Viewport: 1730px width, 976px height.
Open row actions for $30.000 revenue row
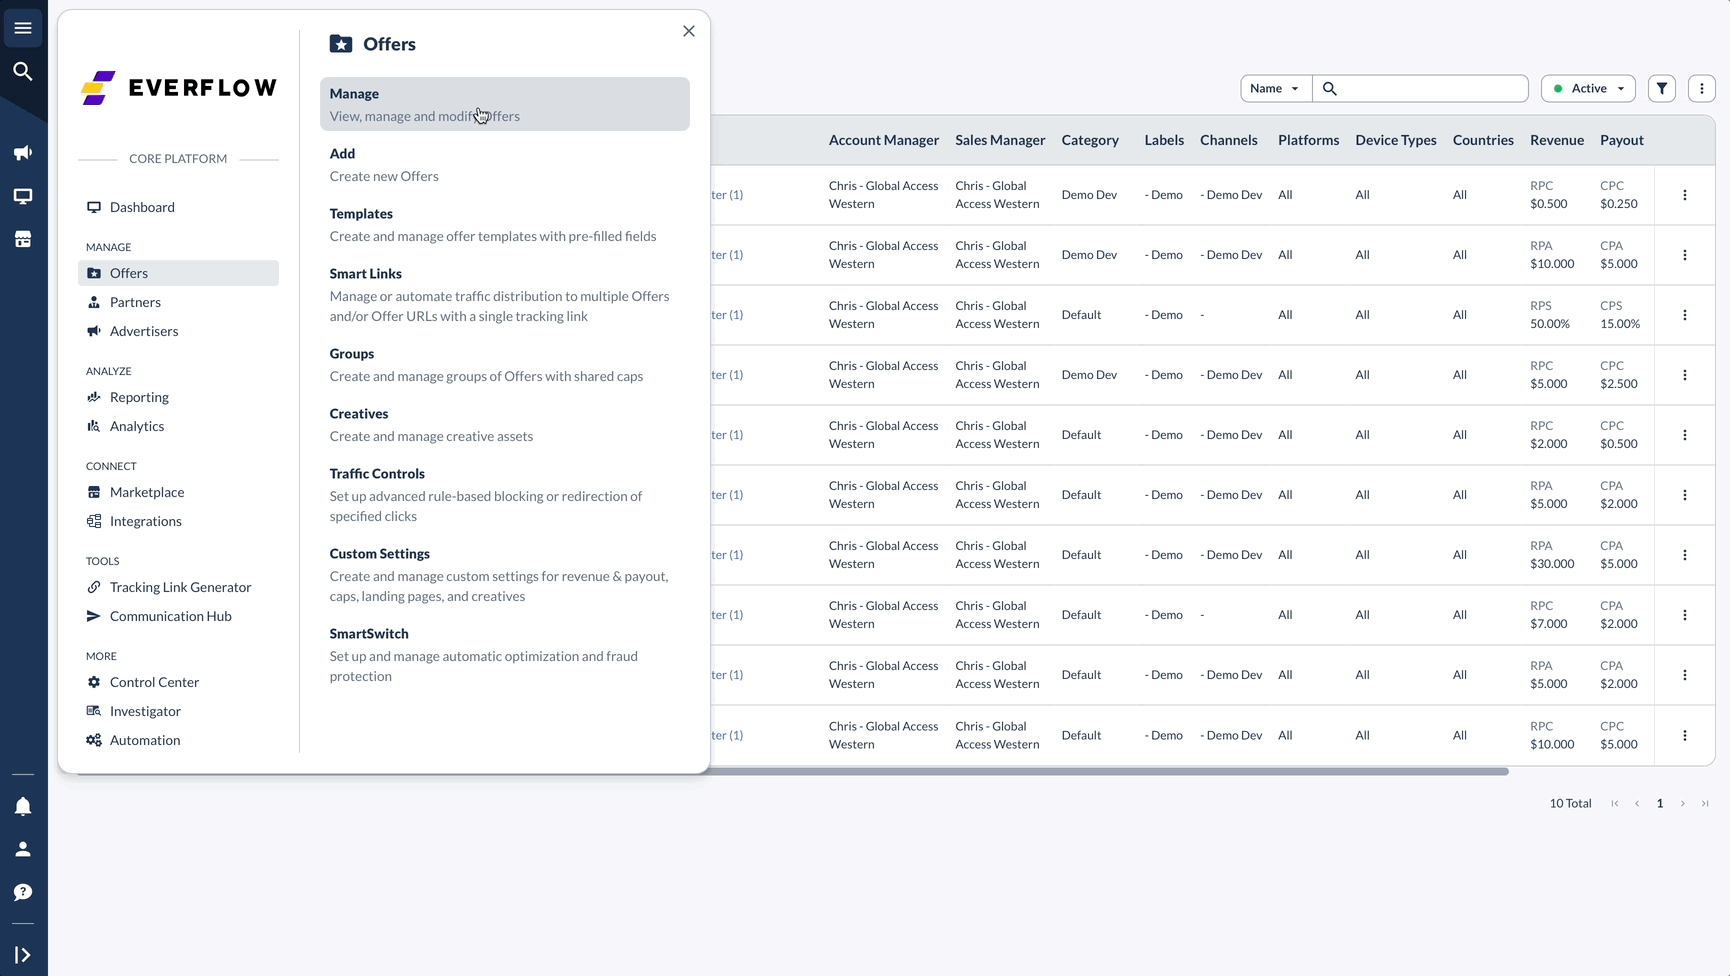(x=1685, y=555)
